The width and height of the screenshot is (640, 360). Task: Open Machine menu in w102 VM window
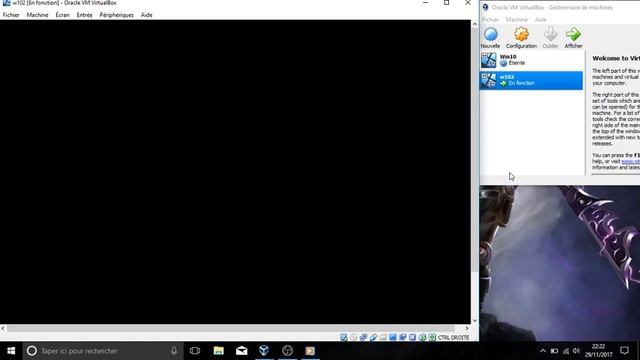tap(37, 15)
